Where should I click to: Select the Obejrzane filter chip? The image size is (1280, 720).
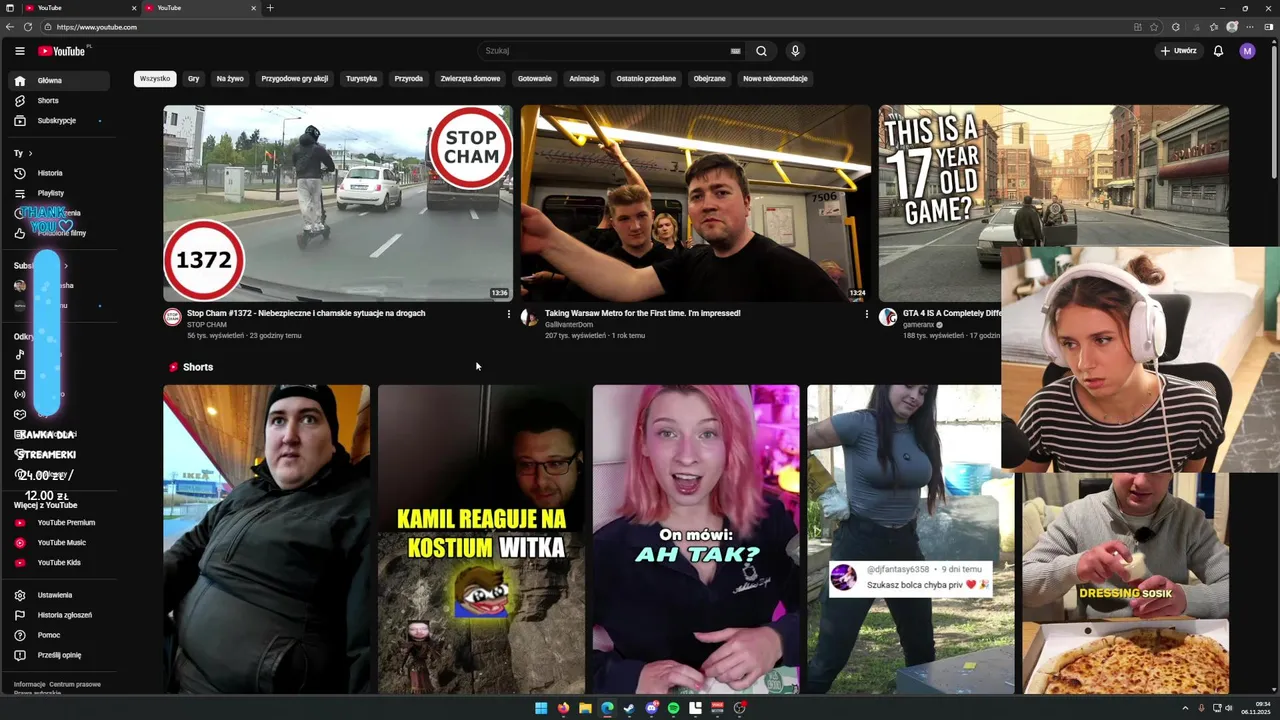(x=710, y=78)
